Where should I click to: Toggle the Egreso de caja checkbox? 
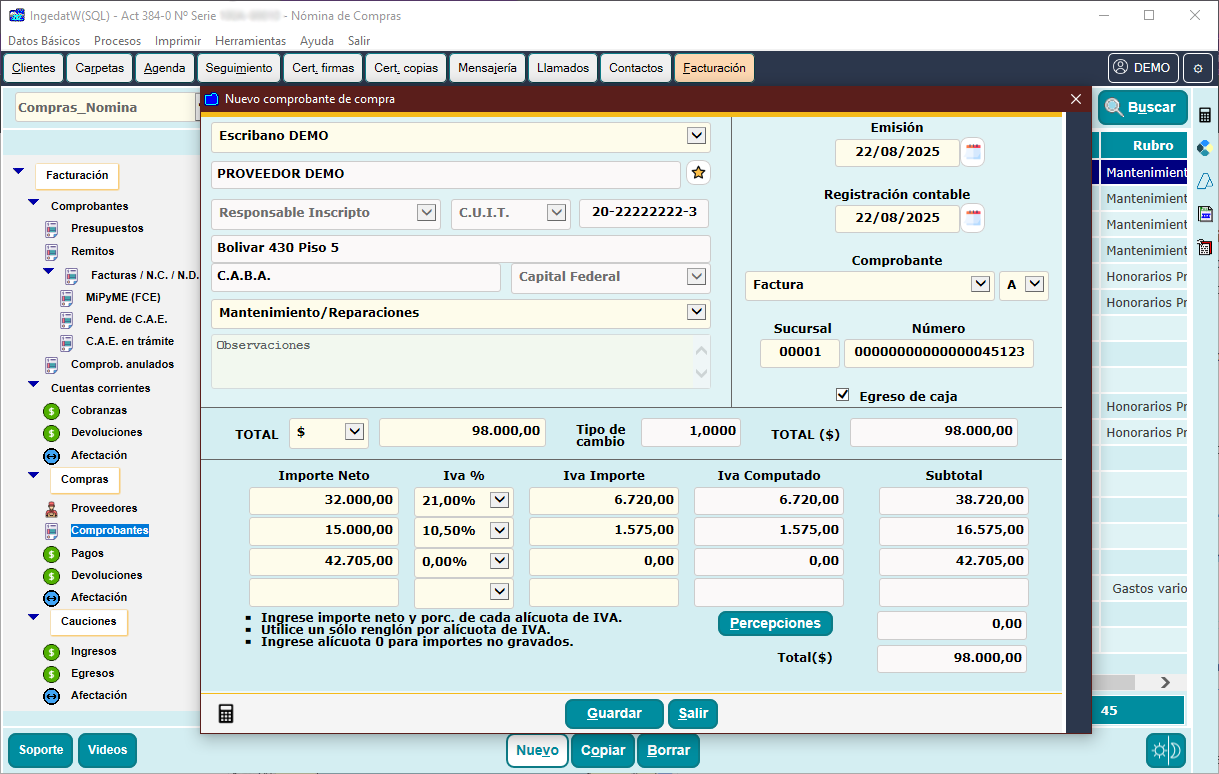coord(842,395)
